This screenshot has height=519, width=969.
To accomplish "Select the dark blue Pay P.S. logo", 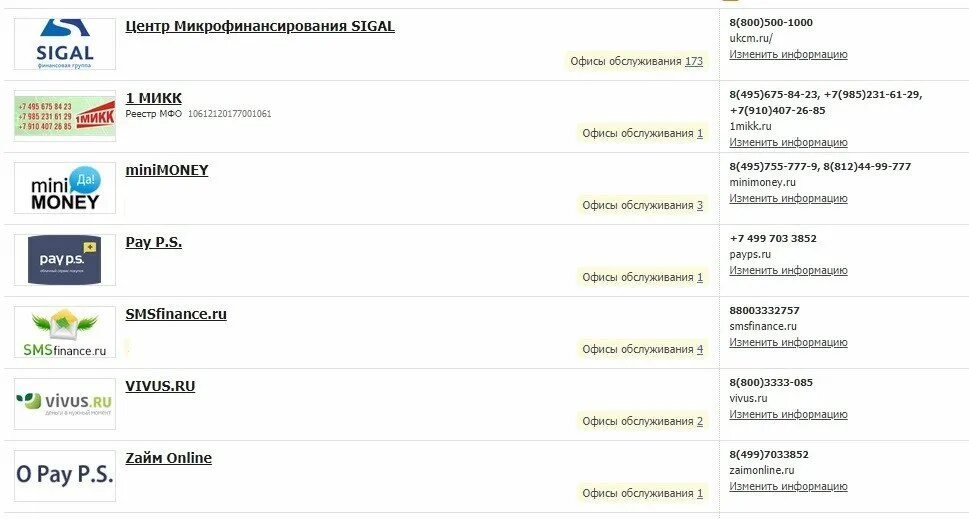I will coord(65,260).
